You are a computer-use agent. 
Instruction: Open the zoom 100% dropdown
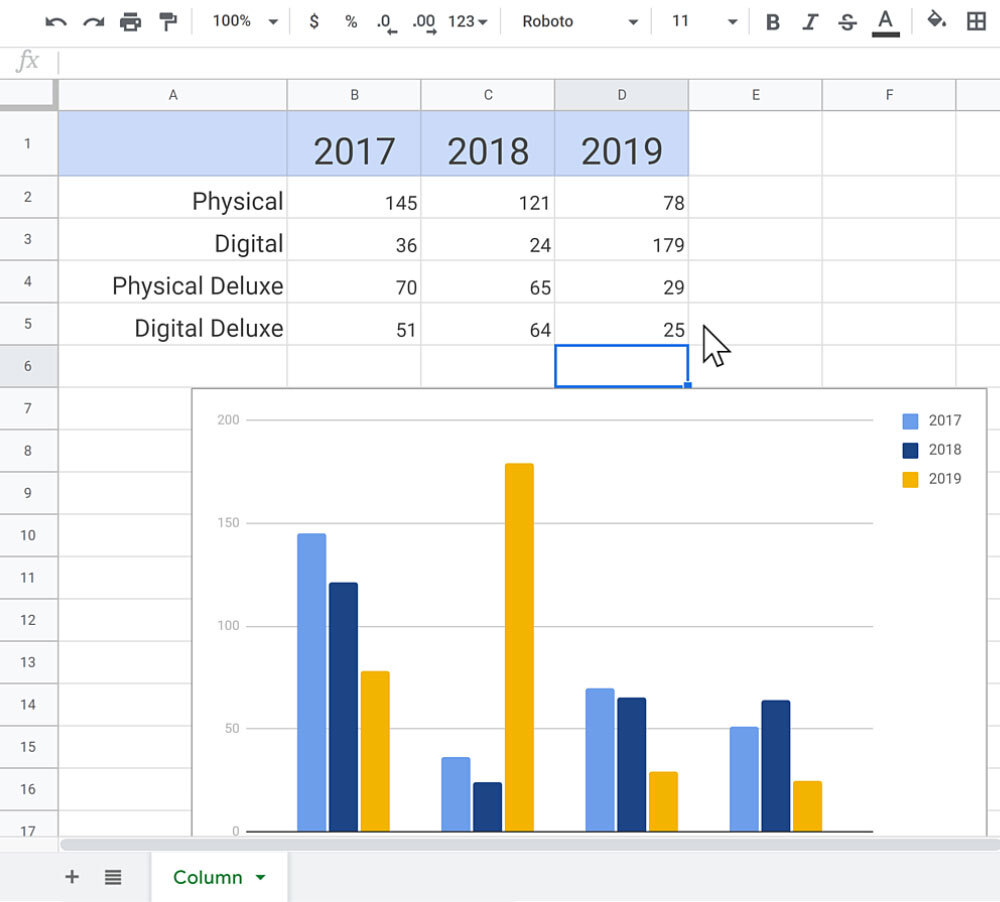246,22
